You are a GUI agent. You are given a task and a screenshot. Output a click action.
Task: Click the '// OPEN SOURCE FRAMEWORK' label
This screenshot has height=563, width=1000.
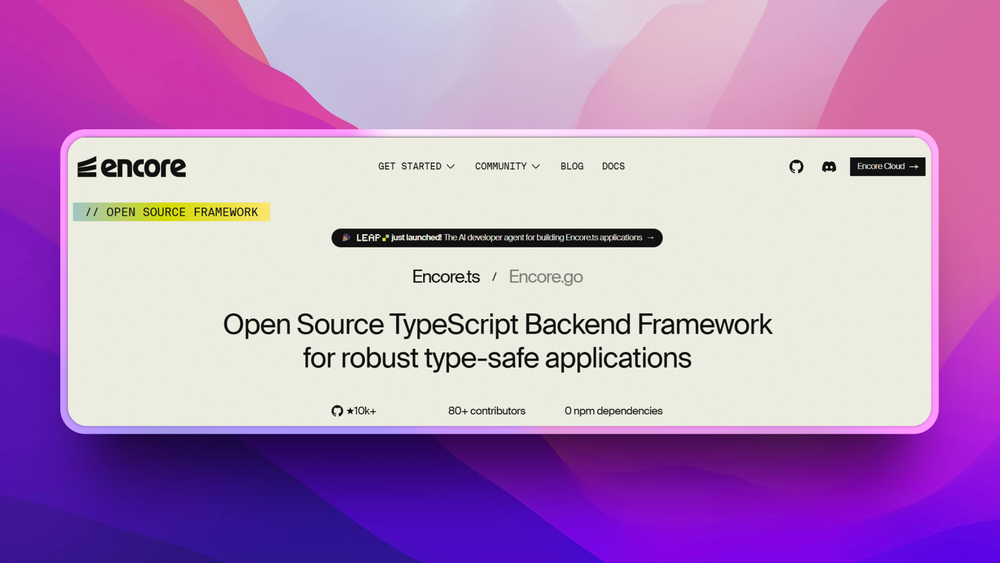pyautogui.click(x=172, y=212)
